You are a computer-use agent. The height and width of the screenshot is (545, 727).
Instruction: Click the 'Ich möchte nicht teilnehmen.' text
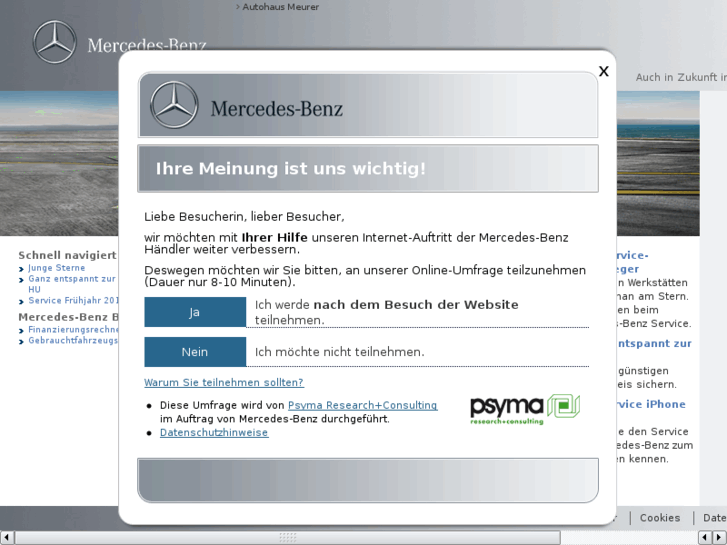coord(339,352)
